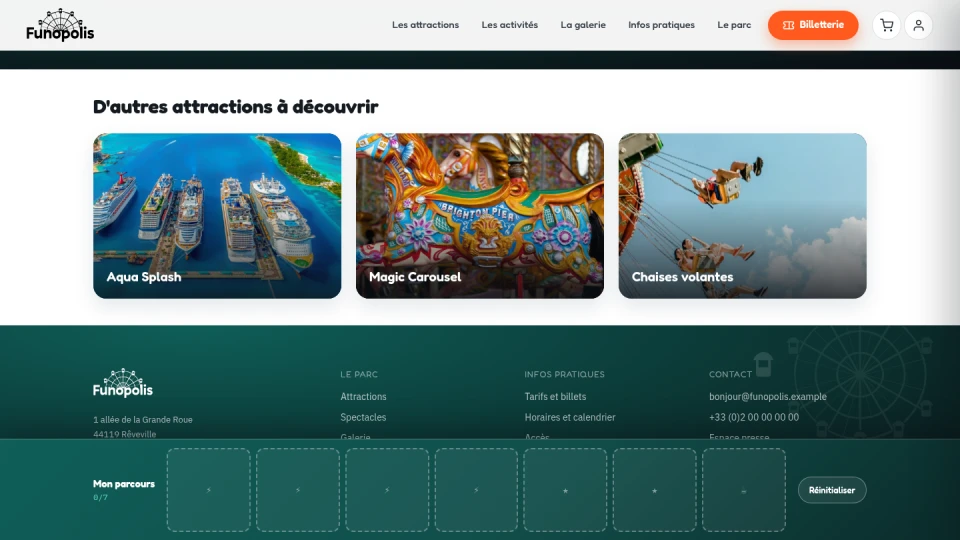Click the "INFOS PRATIQUES" footer column heading

pos(564,374)
